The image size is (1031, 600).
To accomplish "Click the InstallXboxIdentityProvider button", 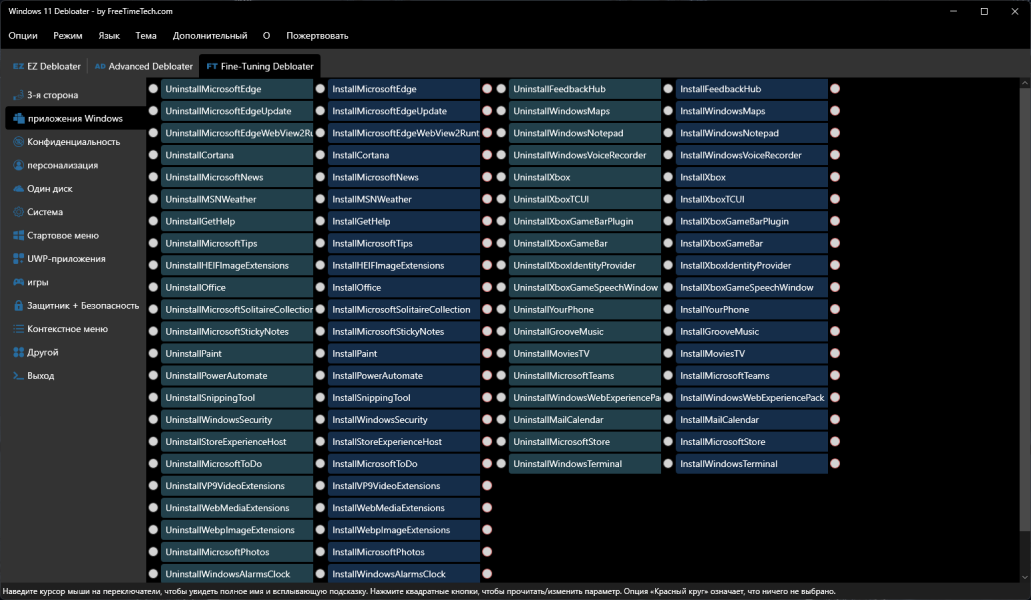I will [x=752, y=265].
